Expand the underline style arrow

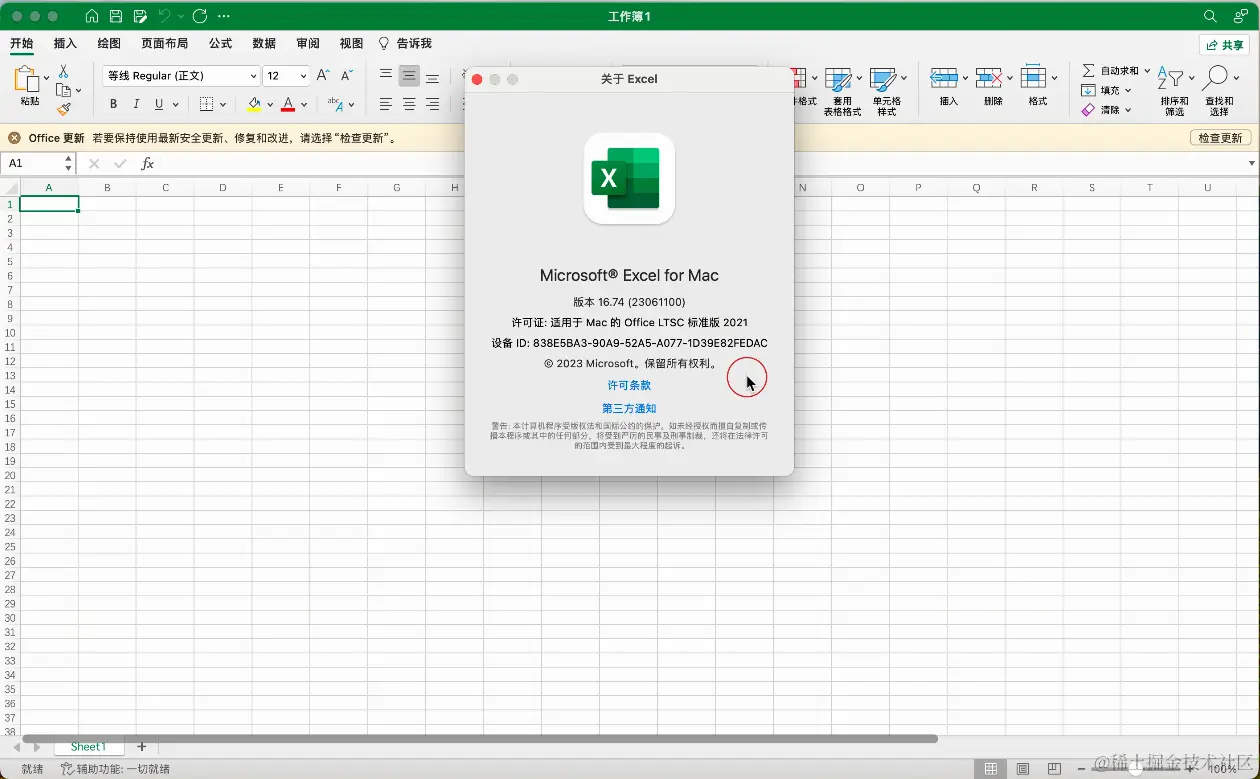(x=176, y=104)
